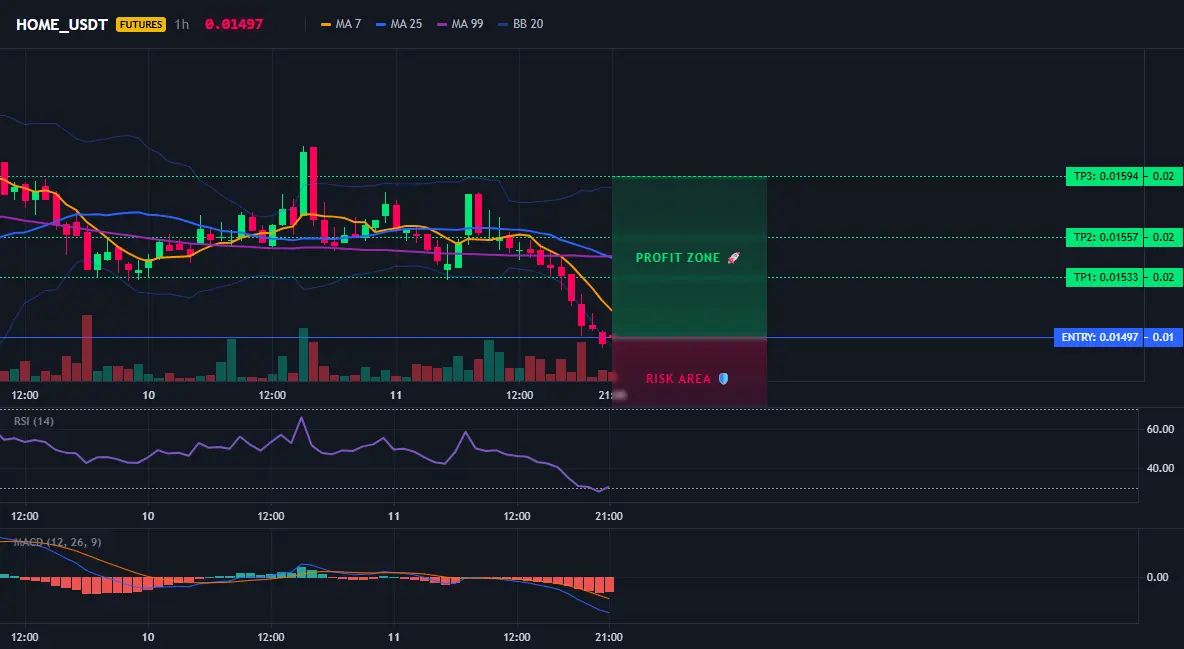This screenshot has width=1184, height=649.
Task: Click the HOME_USDT symbol name
Action: (x=62, y=24)
